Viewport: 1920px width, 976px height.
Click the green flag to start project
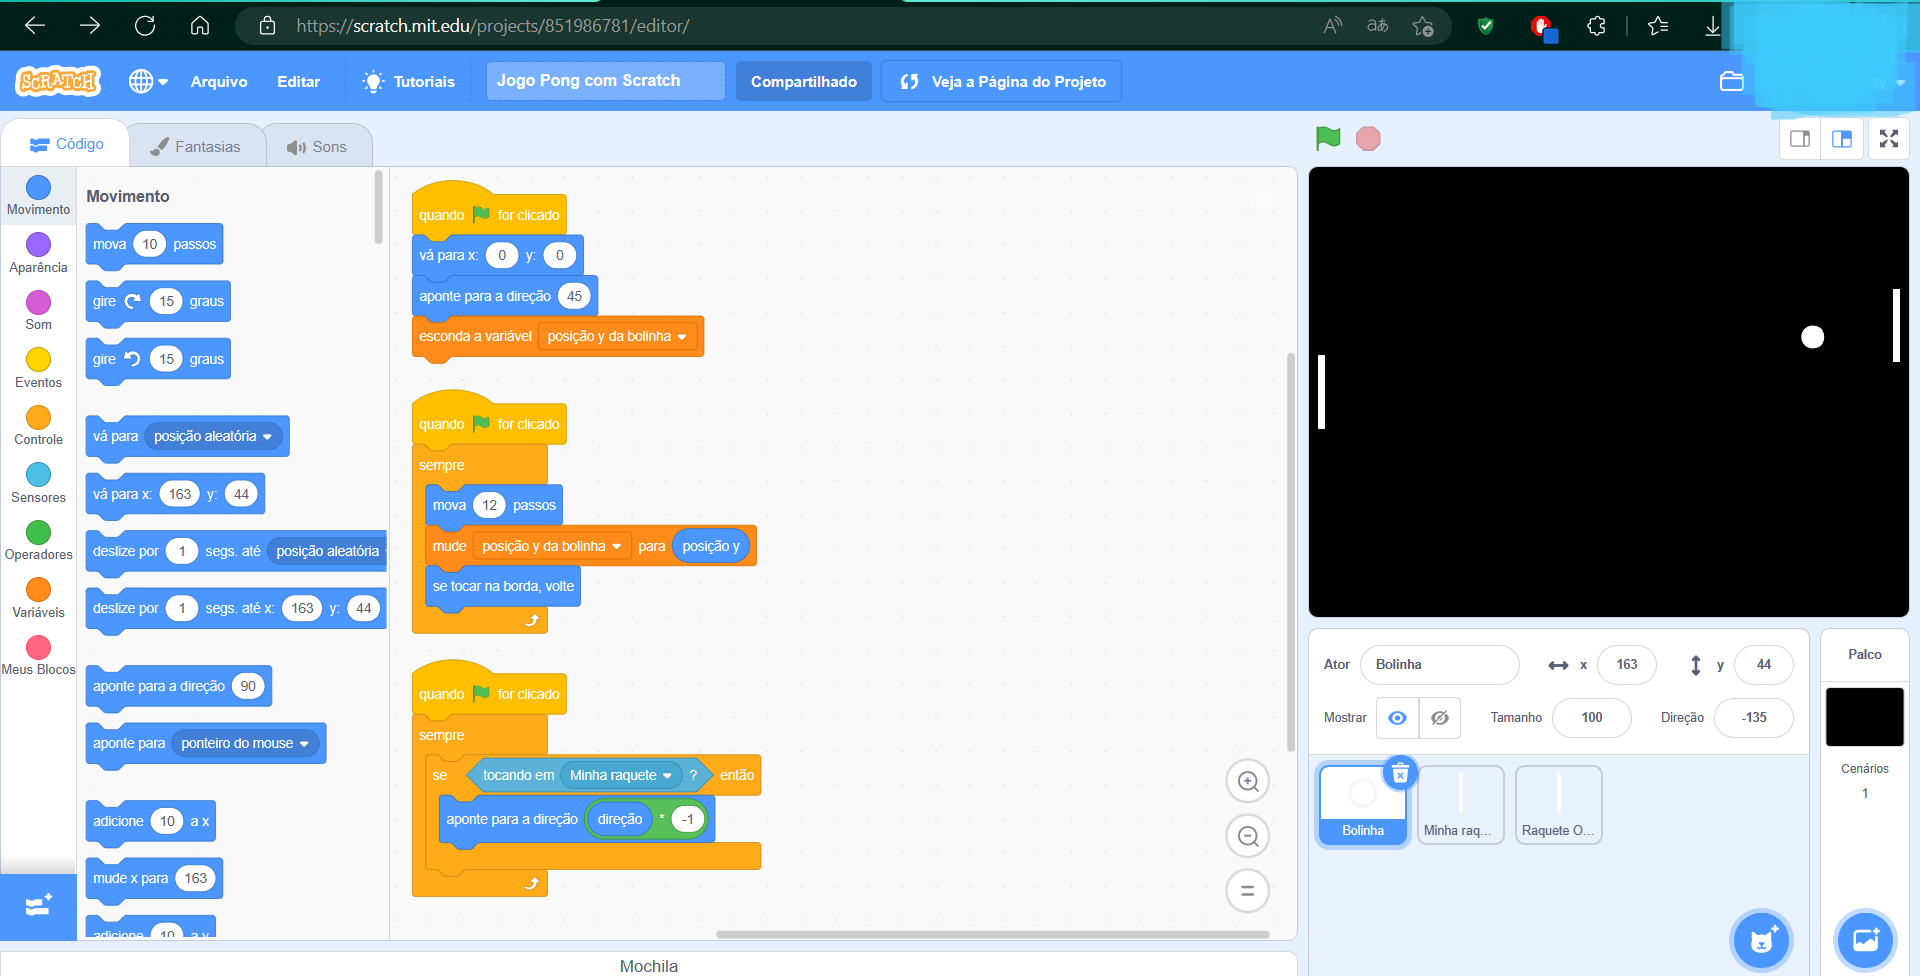point(1328,139)
